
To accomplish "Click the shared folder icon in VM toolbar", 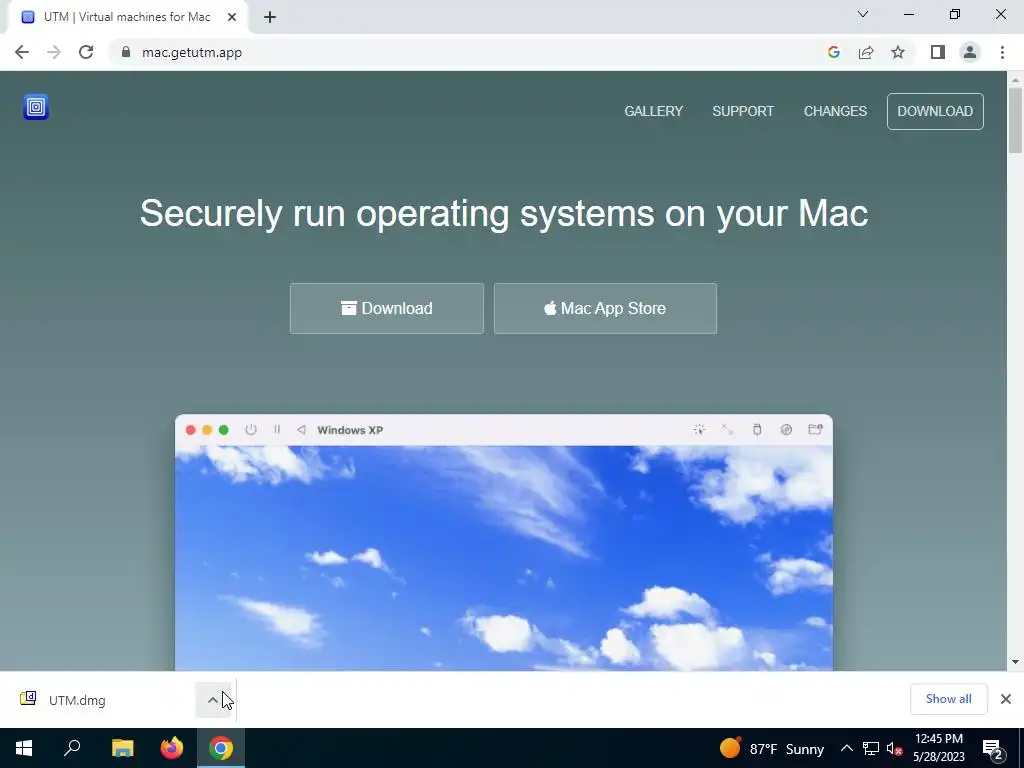I will [x=815, y=429].
